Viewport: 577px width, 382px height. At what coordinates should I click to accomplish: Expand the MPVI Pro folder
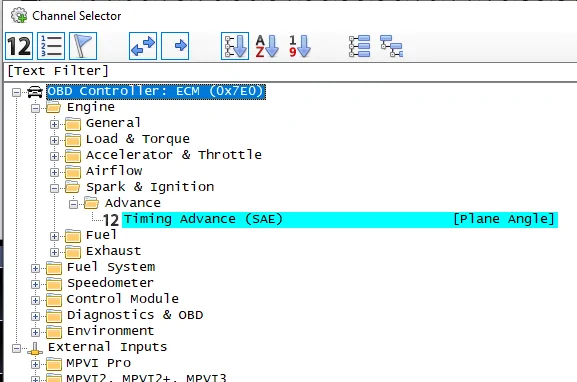(x=35, y=364)
